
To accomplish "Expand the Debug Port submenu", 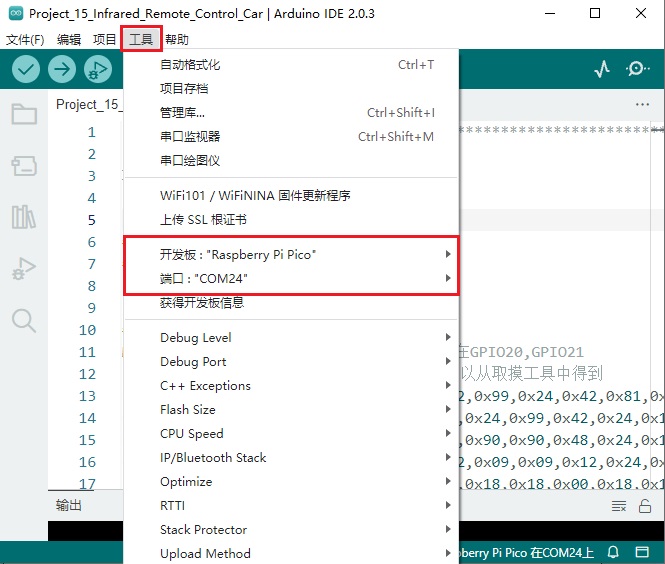I will point(291,362).
